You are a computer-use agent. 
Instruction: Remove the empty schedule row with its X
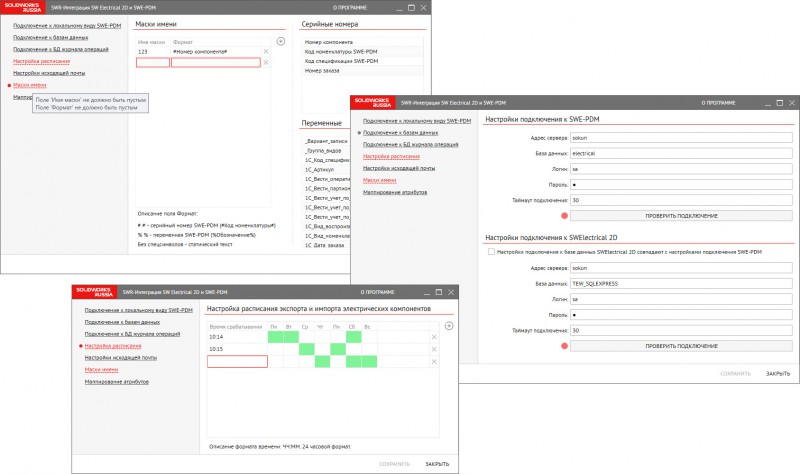[434, 361]
